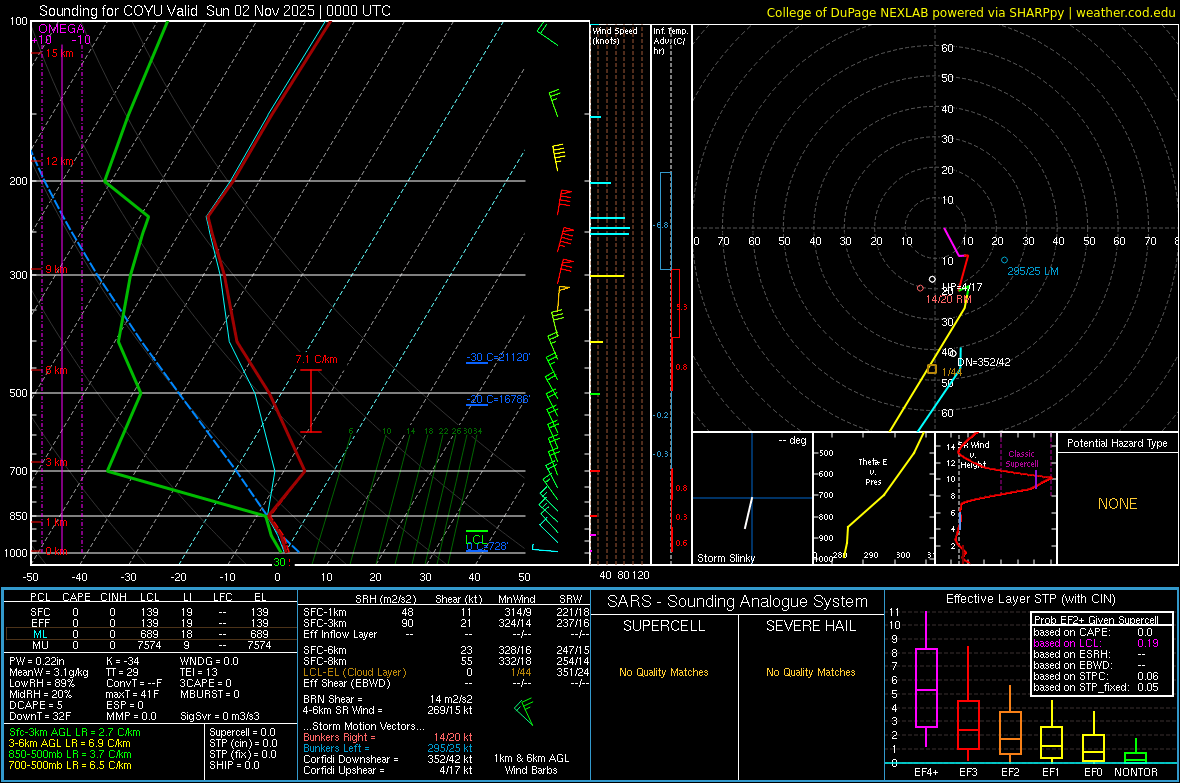
Task: Click the '850-500mb LR = 3.7 C/km' line
Action: point(70,754)
